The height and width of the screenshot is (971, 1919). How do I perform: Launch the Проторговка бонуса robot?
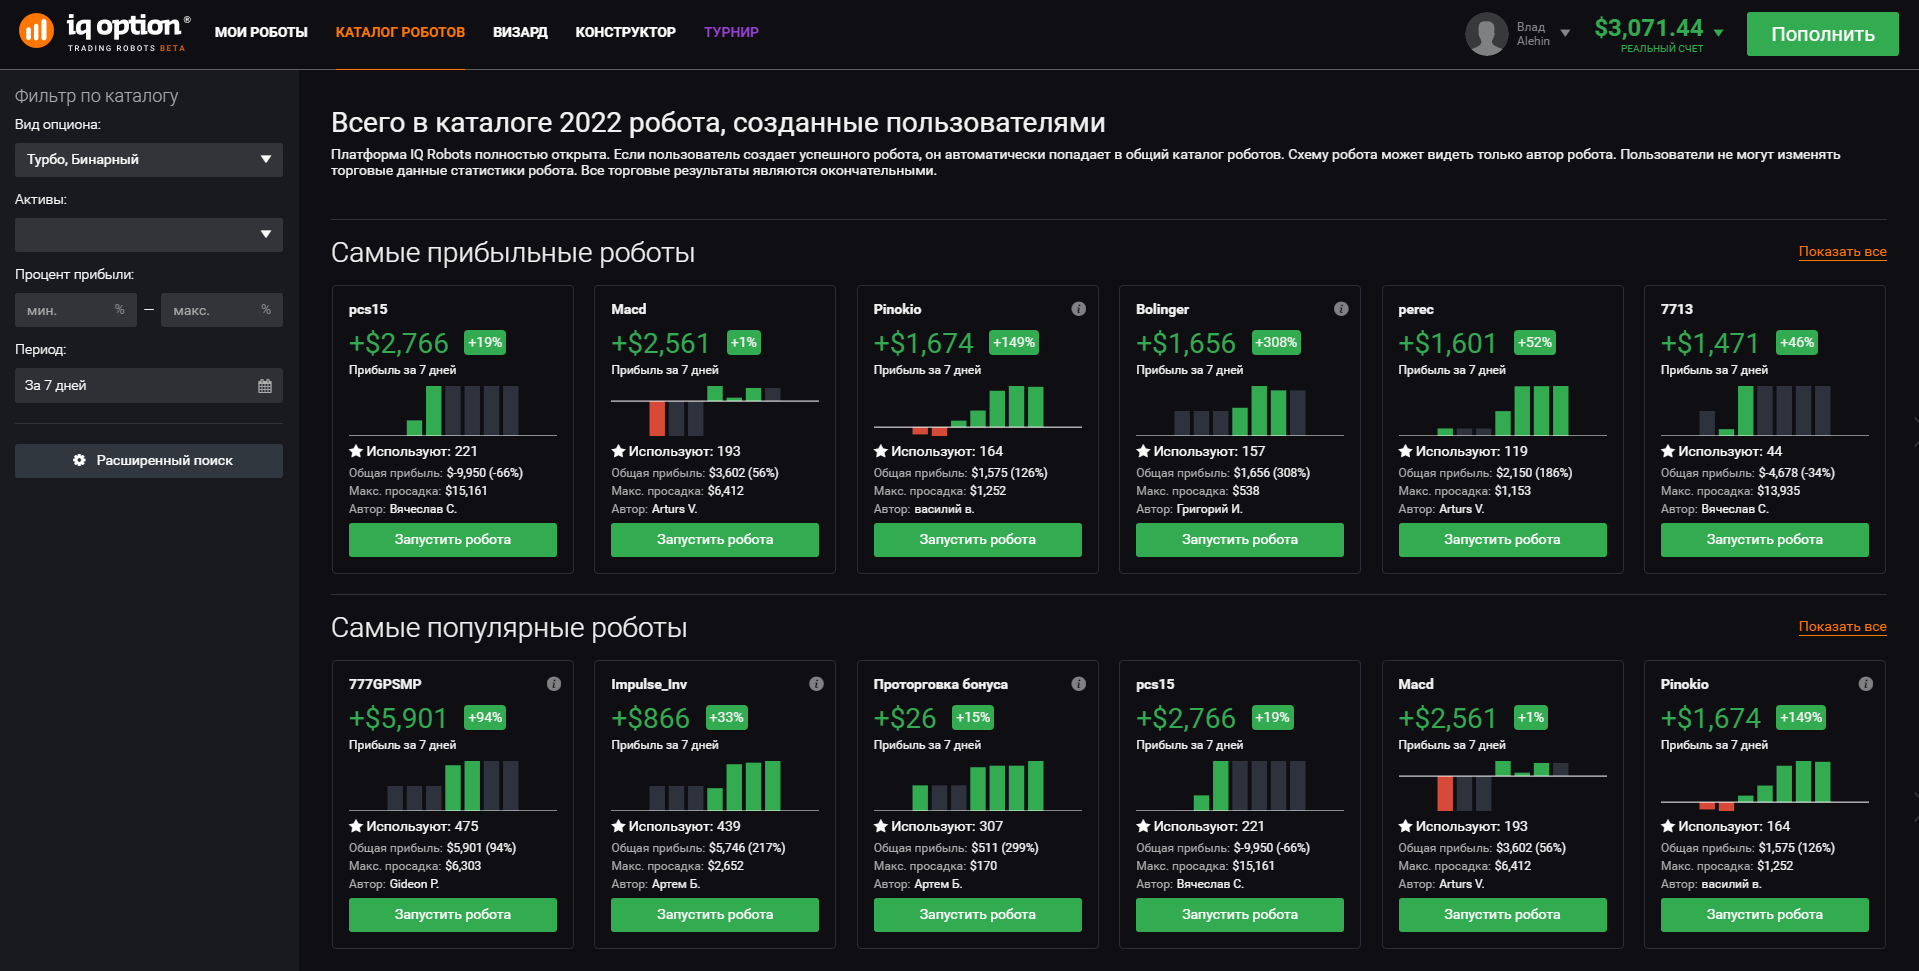coord(978,915)
